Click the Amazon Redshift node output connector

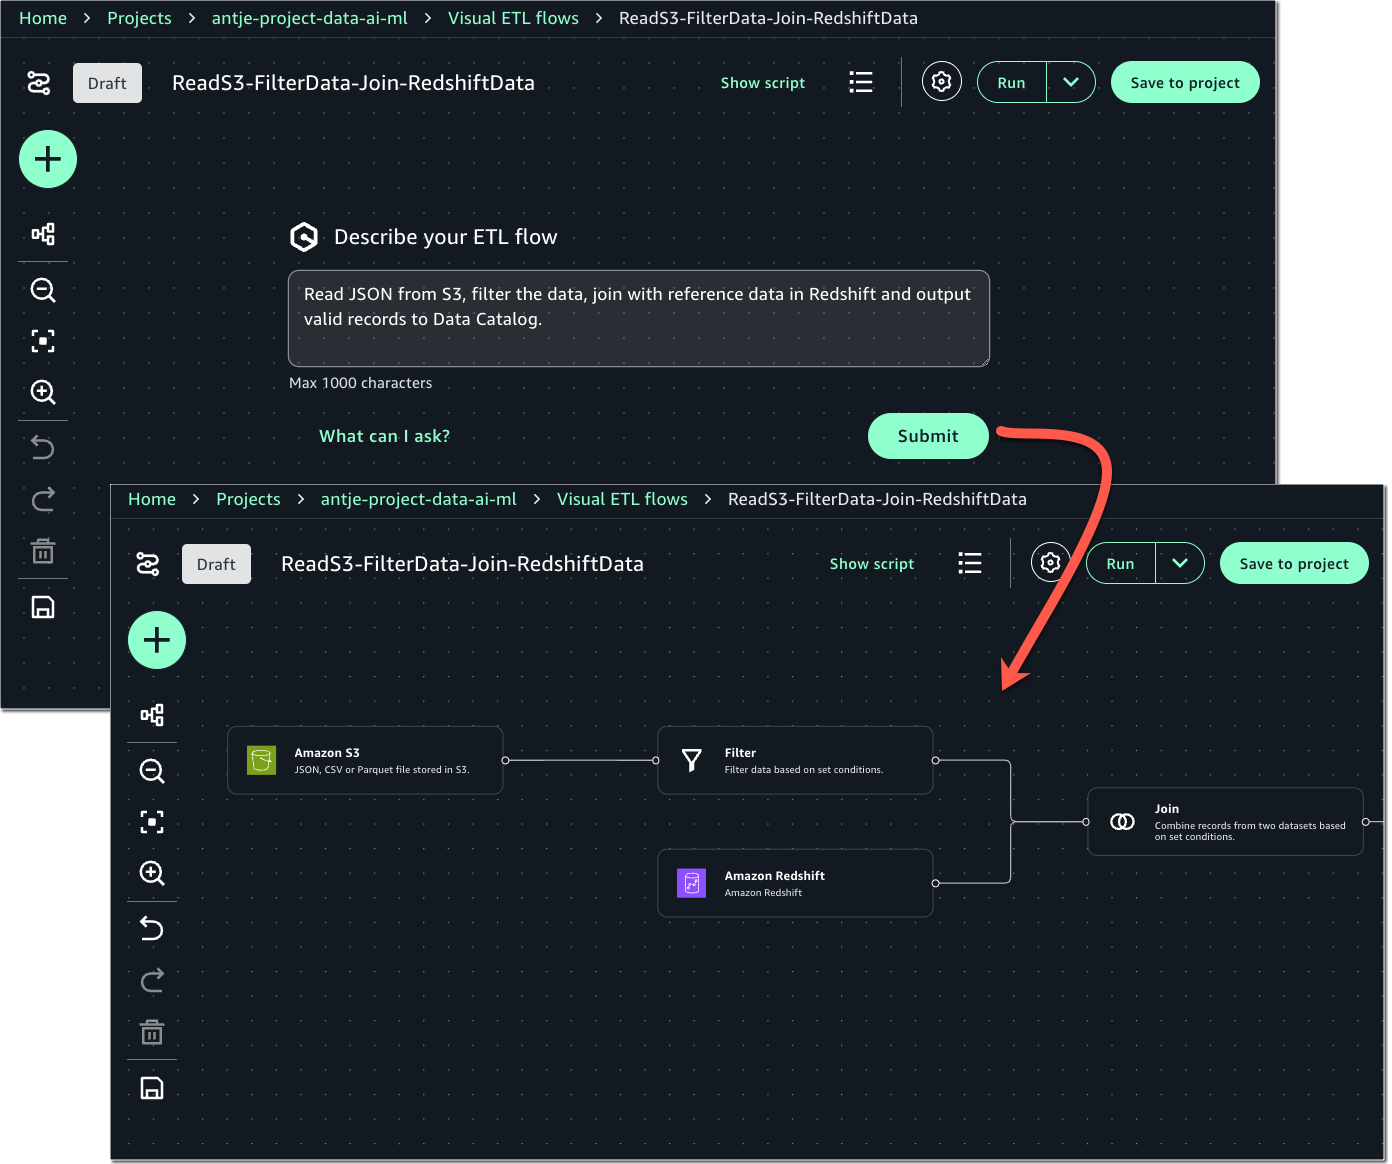click(935, 883)
